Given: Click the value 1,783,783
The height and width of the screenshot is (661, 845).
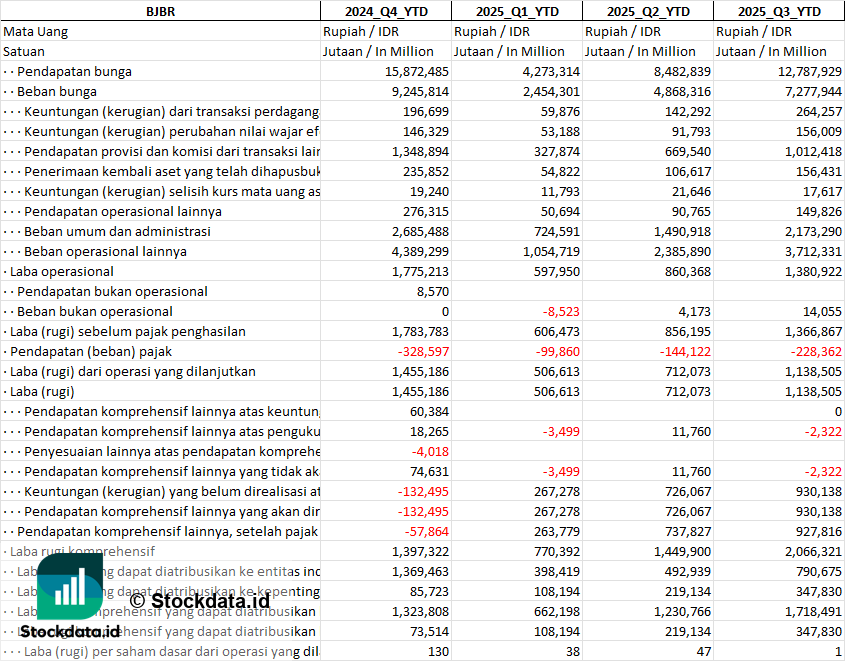Looking at the screenshot, I should [420, 331].
